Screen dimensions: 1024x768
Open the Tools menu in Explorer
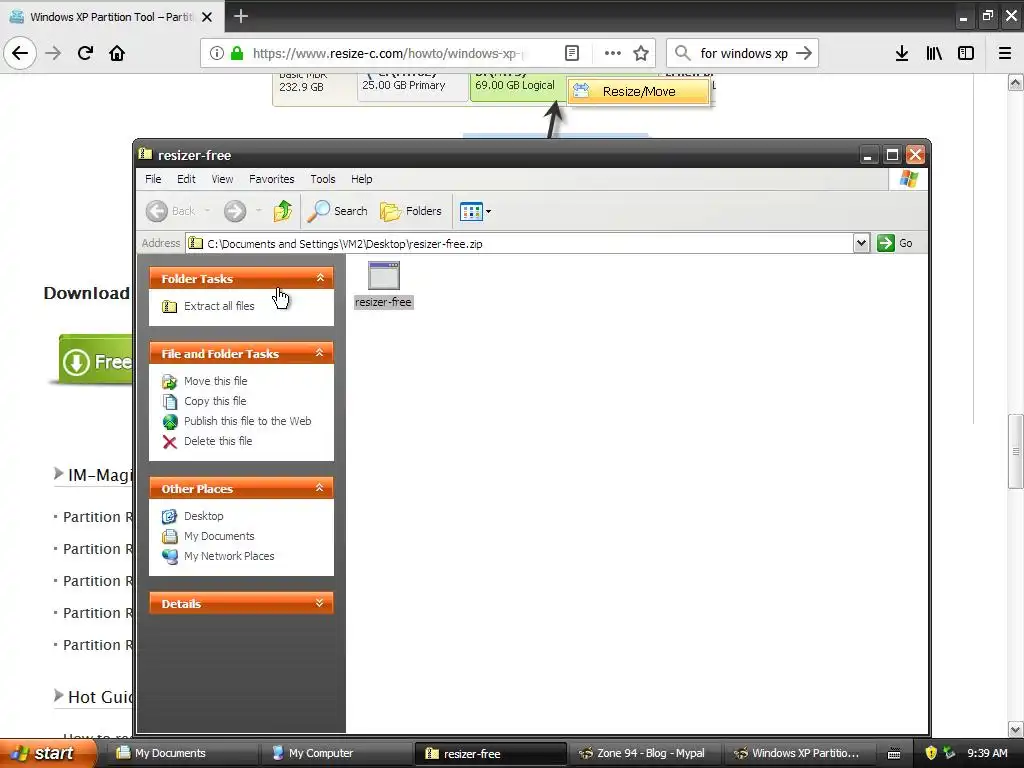click(x=323, y=179)
